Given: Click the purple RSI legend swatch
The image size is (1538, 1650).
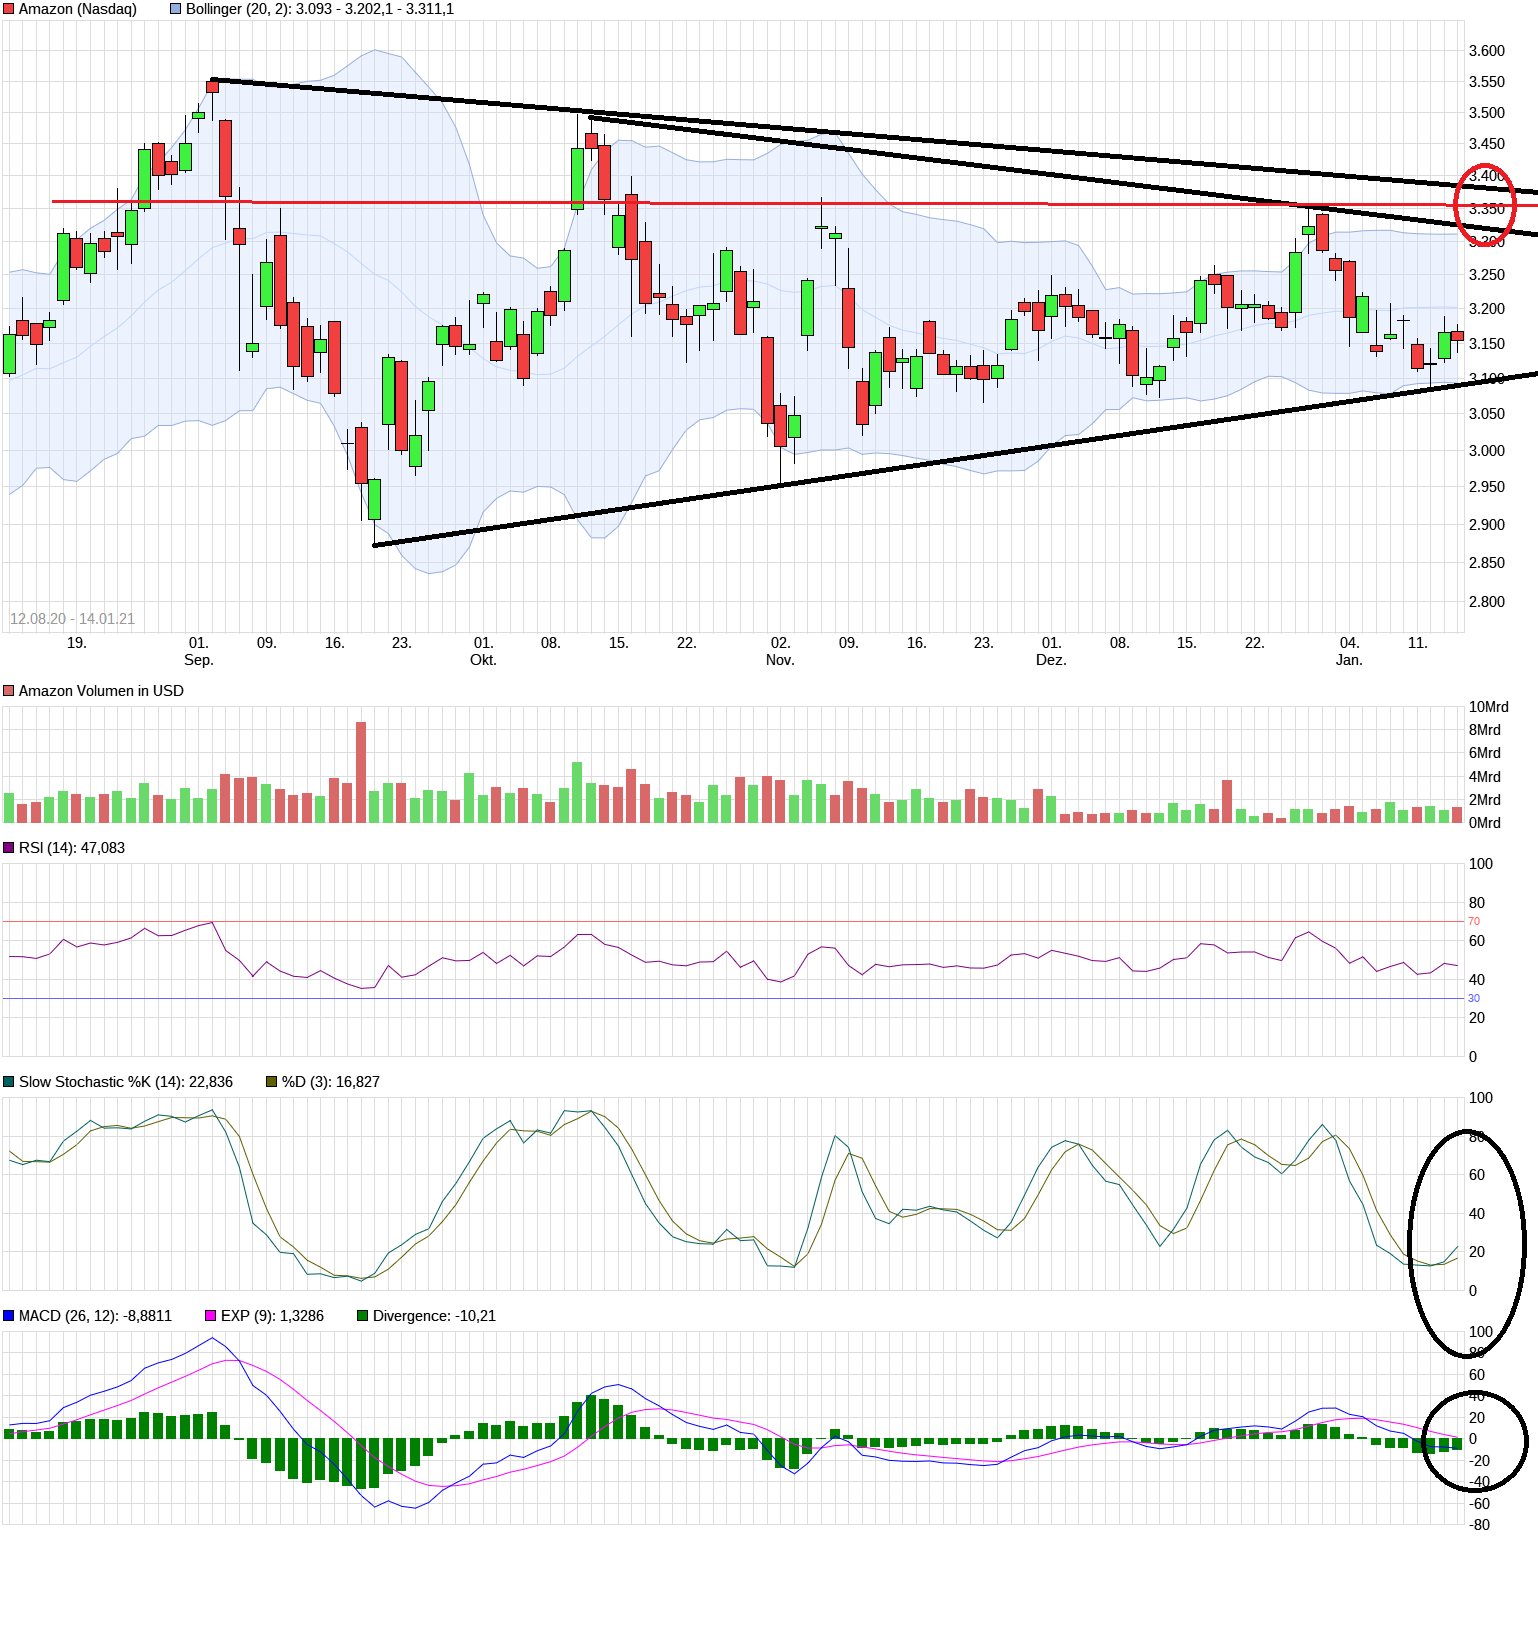Looking at the screenshot, I should click(9, 848).
